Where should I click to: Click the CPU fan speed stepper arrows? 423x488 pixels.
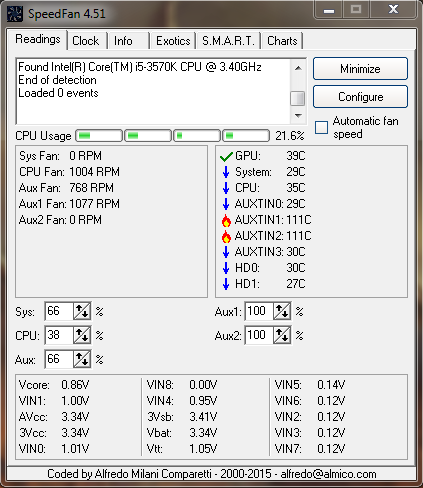click(82, 335)
